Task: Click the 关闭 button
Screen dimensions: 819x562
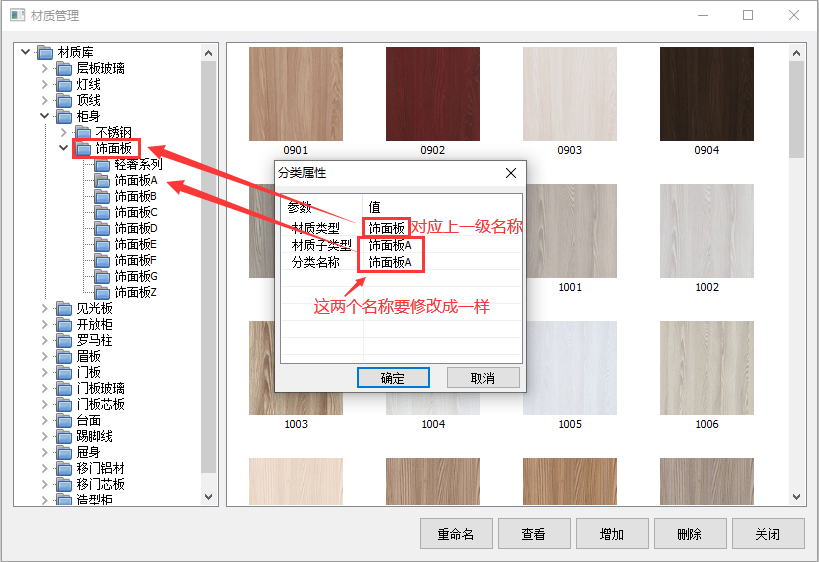Action: click(768, 534)
